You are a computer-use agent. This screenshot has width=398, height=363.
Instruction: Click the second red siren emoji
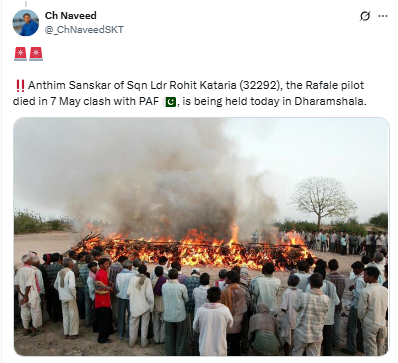pyautogui.click(x=36, y=54)
